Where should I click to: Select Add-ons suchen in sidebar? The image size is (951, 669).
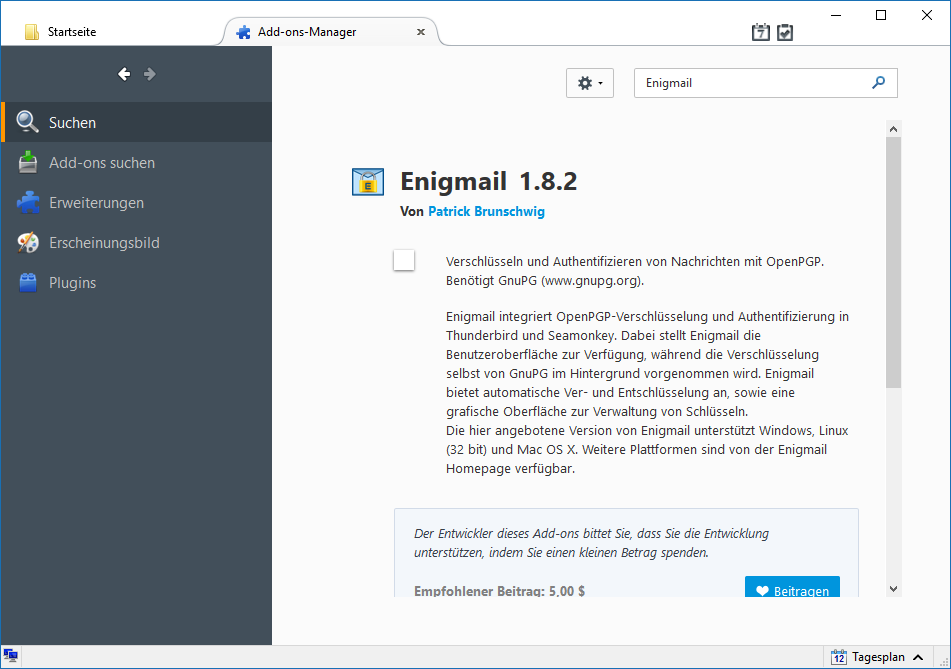tap(136, 163)
